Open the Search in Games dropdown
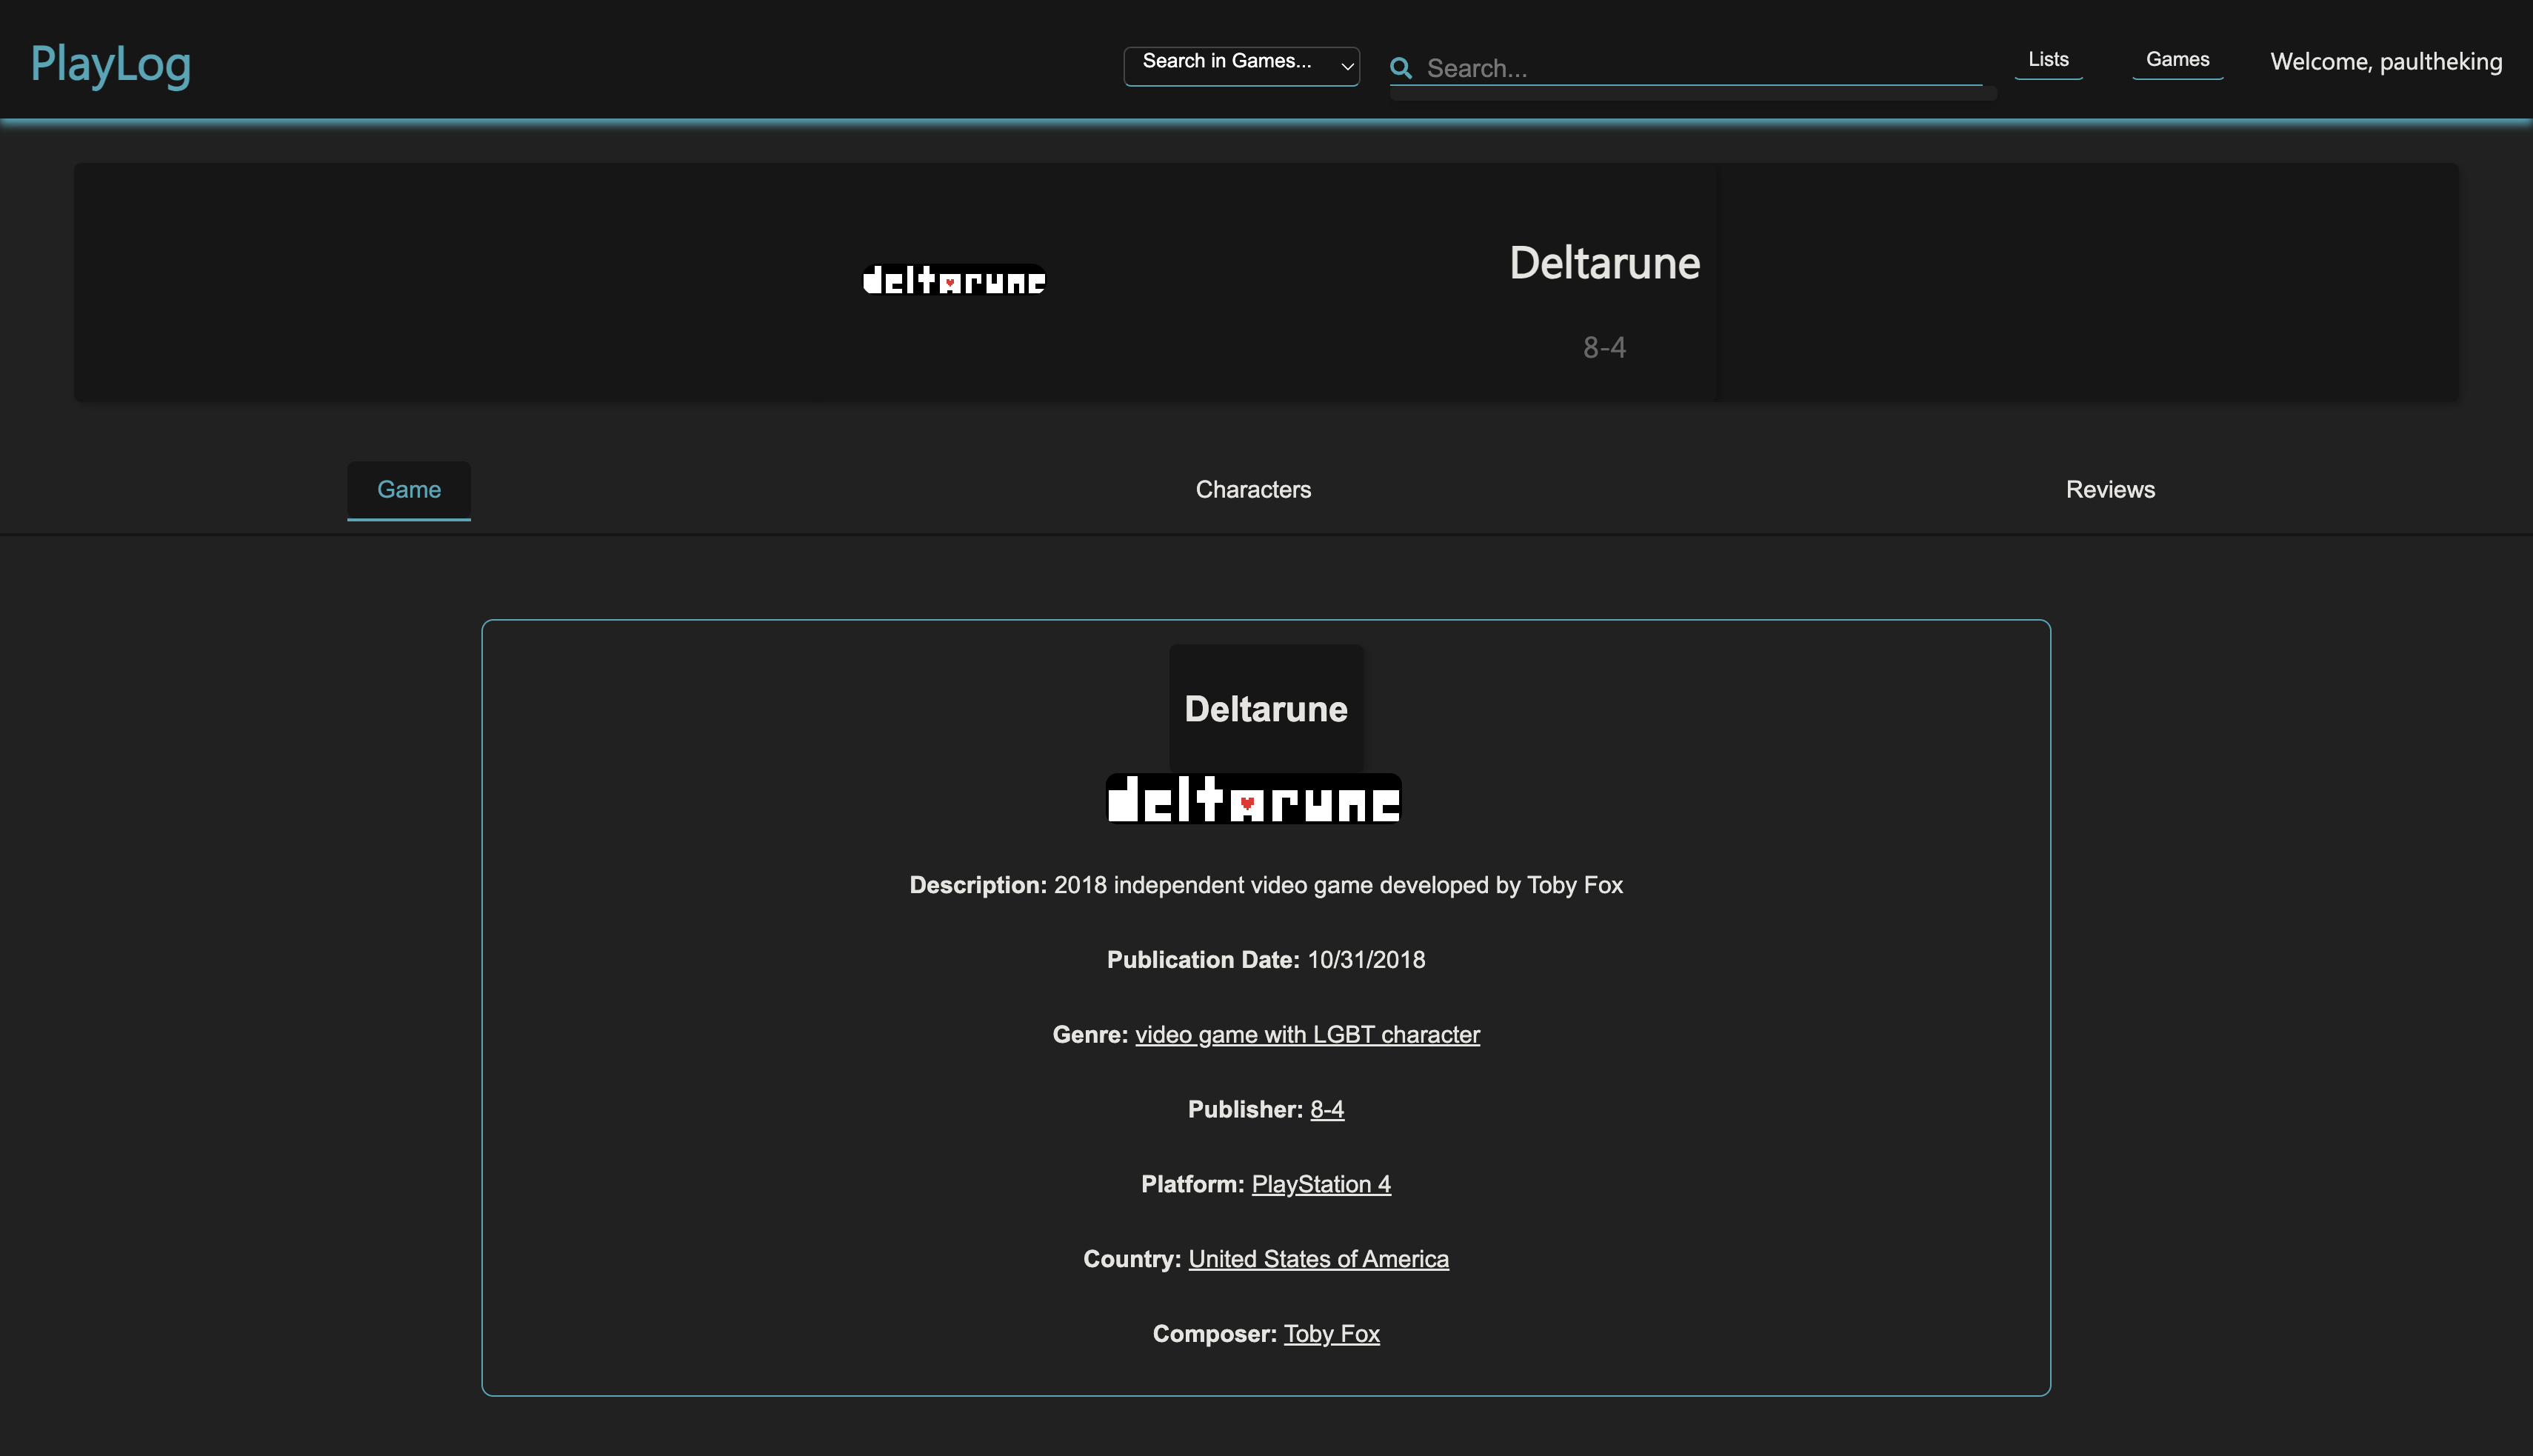Viewport: 2533px width, 1456px height. [1241, 66]
